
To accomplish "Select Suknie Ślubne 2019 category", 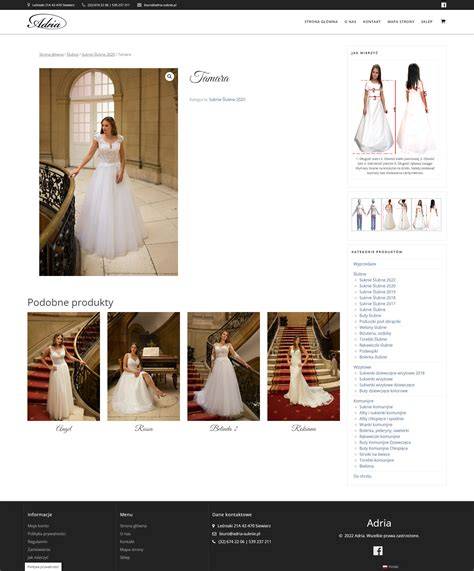I will point(377,292).
